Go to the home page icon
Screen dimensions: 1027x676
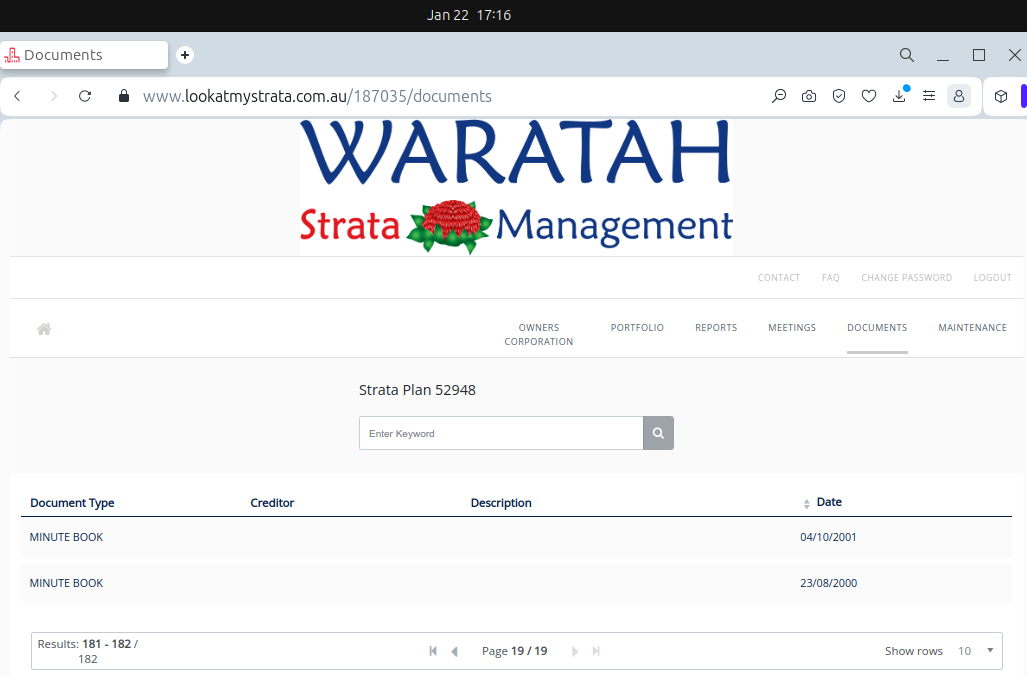tap(44, 329)
